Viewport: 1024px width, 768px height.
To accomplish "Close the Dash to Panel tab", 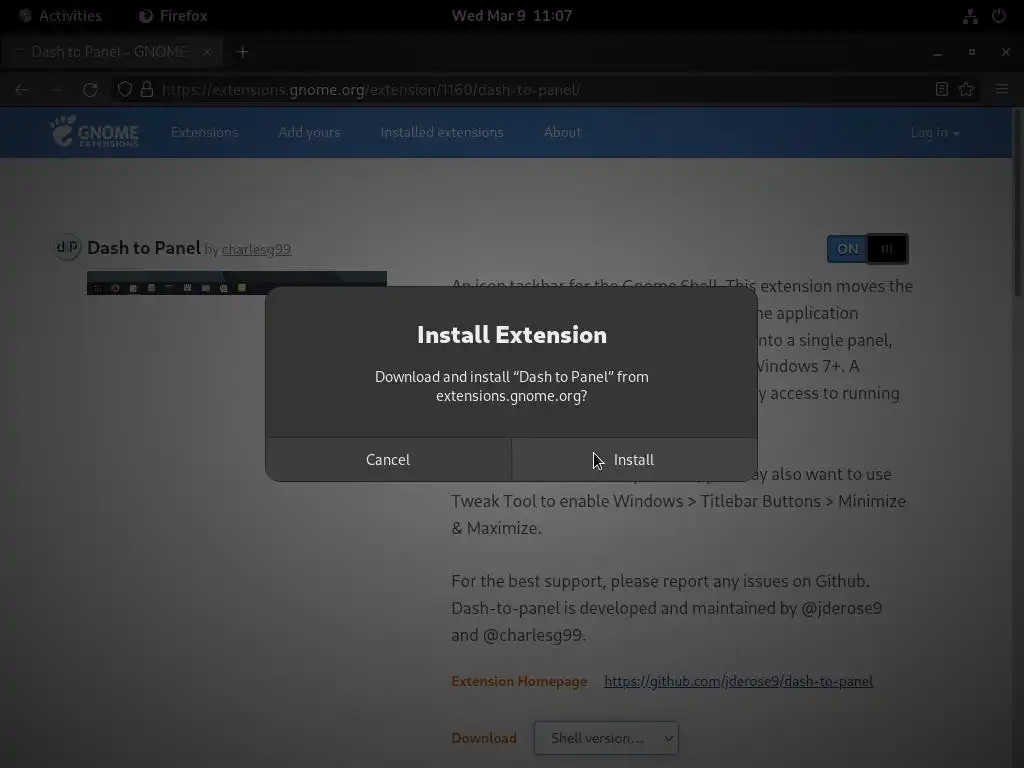I will point(206,52).
